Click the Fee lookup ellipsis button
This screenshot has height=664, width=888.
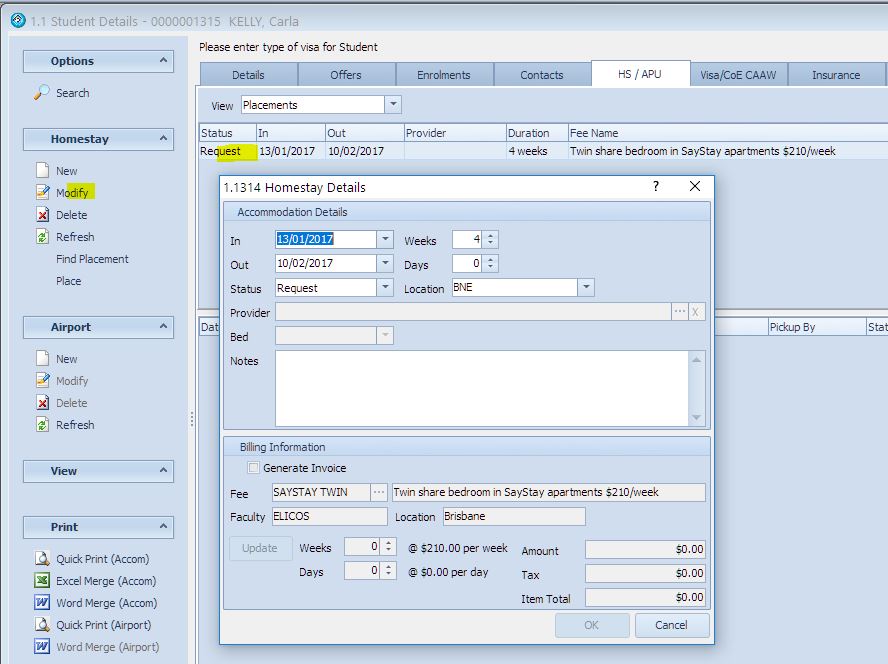[x=379, y=492]
